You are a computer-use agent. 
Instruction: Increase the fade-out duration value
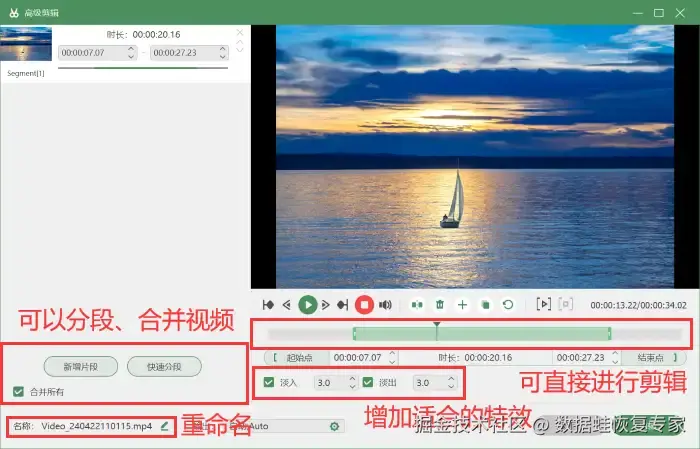pyautogui.click(x=451, y=378)
